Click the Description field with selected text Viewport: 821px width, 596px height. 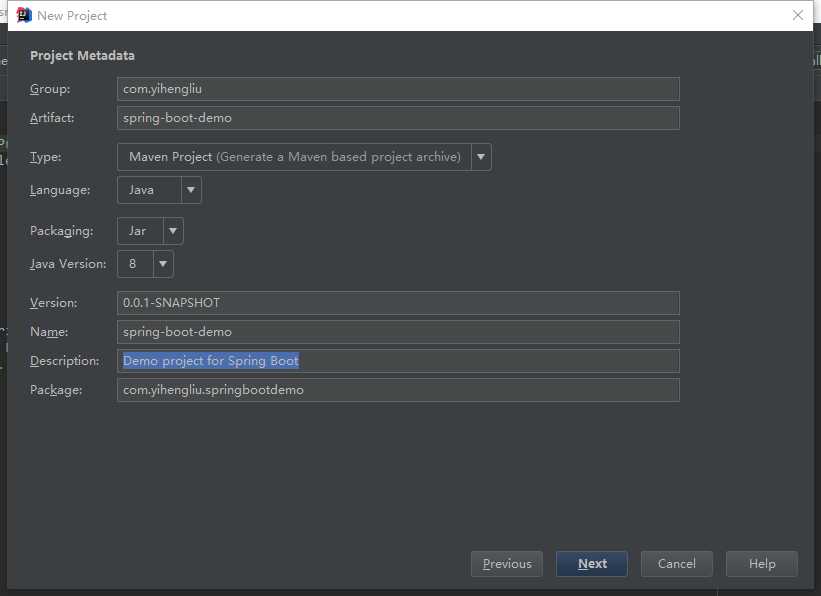(398, 361)
